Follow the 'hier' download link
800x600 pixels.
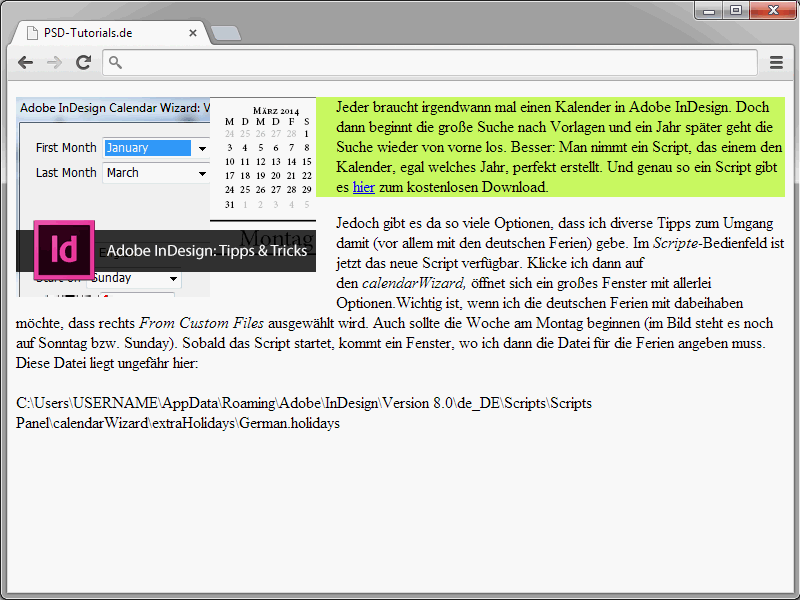tap(364, 187)
